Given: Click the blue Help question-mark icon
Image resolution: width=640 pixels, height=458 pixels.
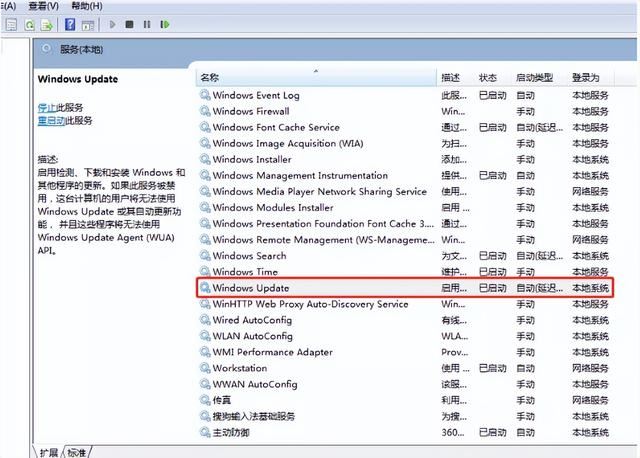Looking at the screenshot, I should [x=70, y=24].
